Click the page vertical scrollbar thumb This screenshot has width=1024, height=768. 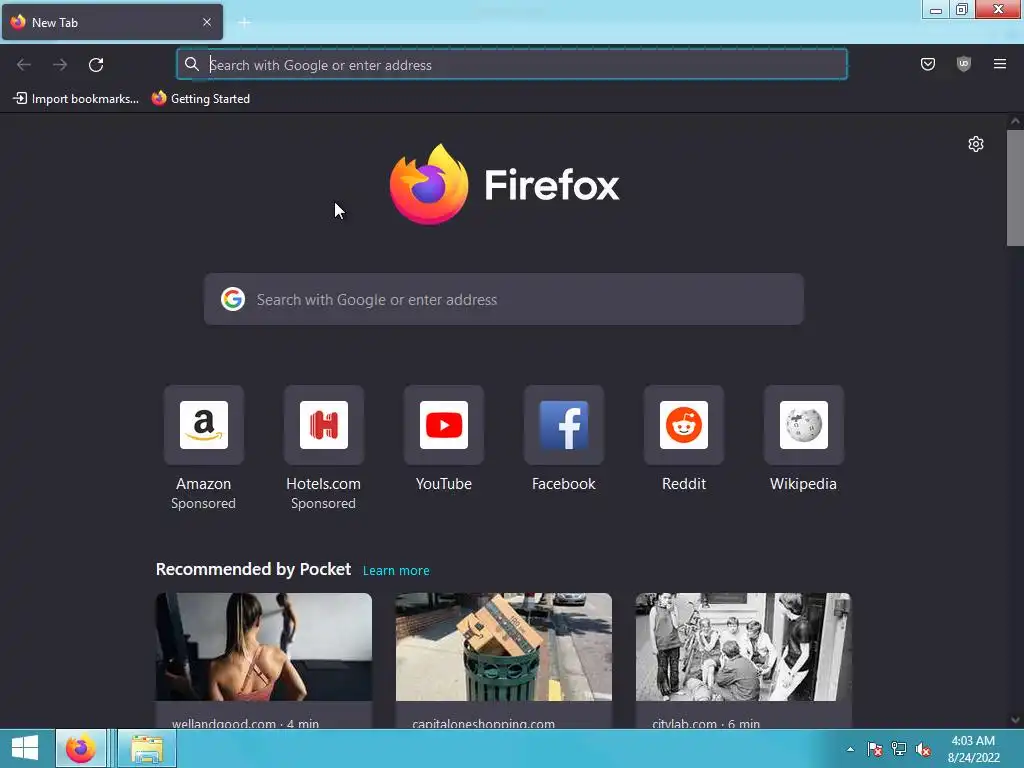coord(1015,187)
